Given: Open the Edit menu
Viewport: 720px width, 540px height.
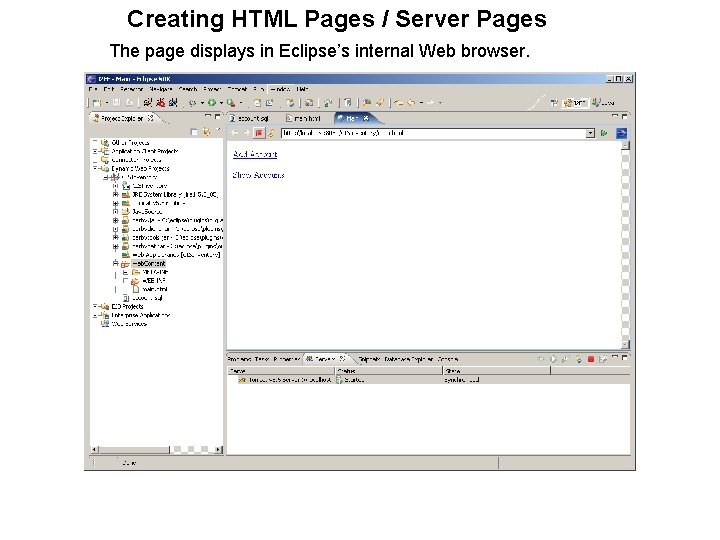Looking at the screenshot, I should coord(109,89).
